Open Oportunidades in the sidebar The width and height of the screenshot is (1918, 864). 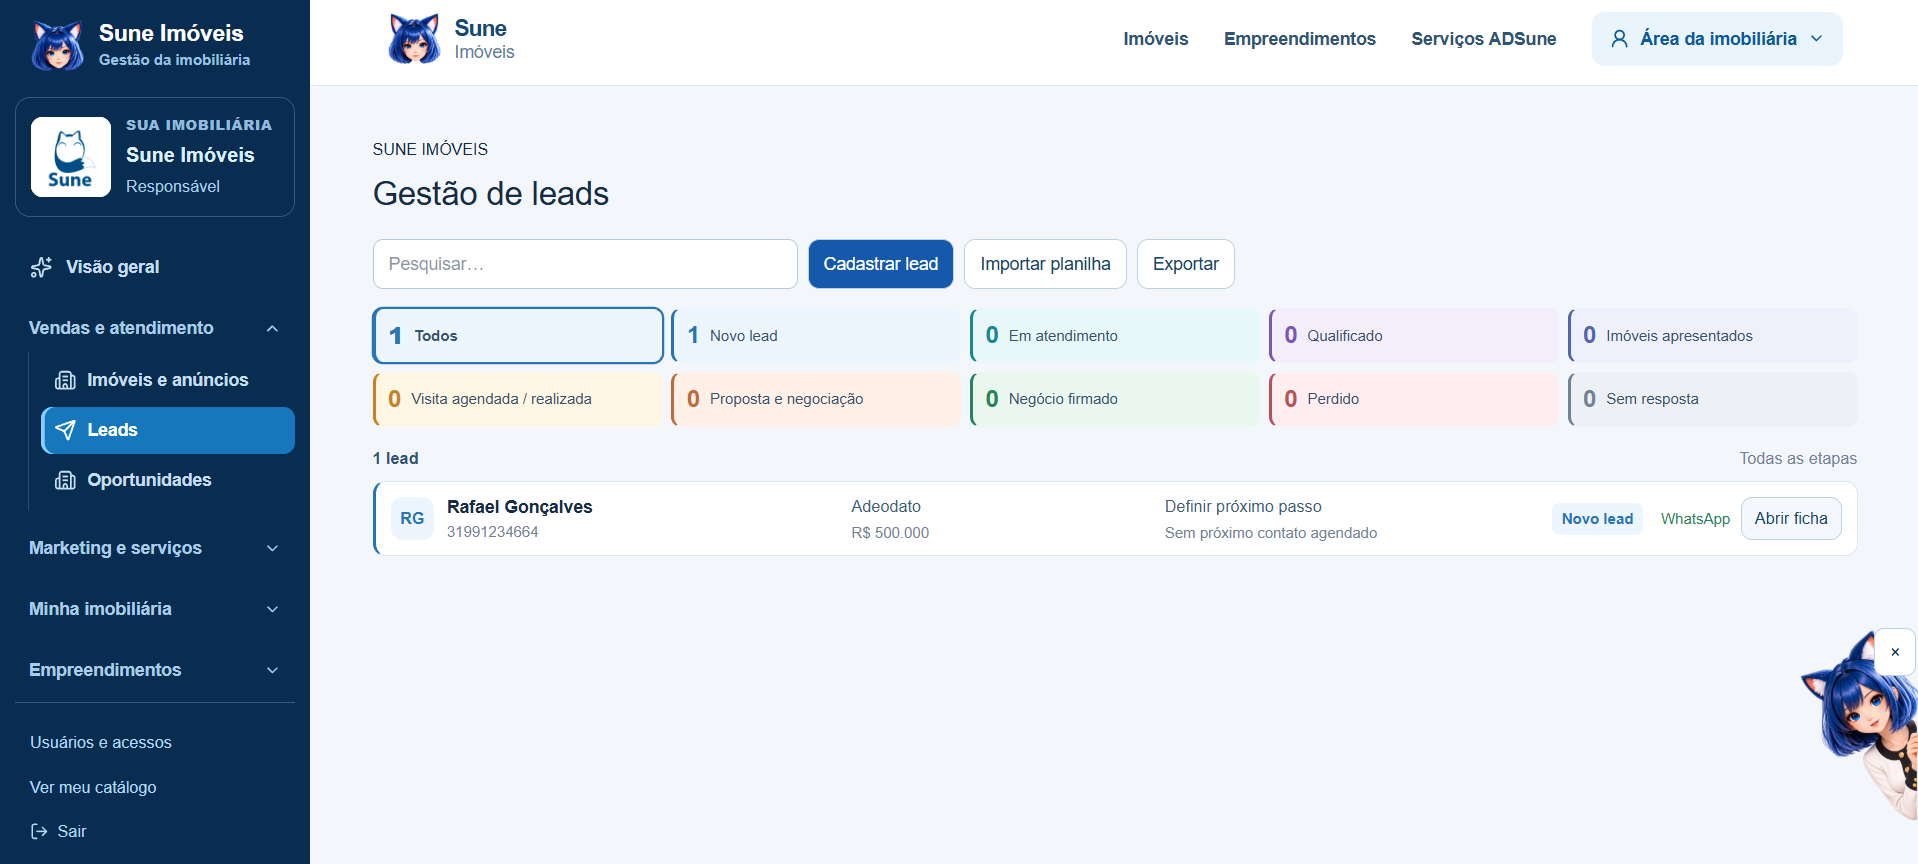pyautogui.click(x=168, y=480)
